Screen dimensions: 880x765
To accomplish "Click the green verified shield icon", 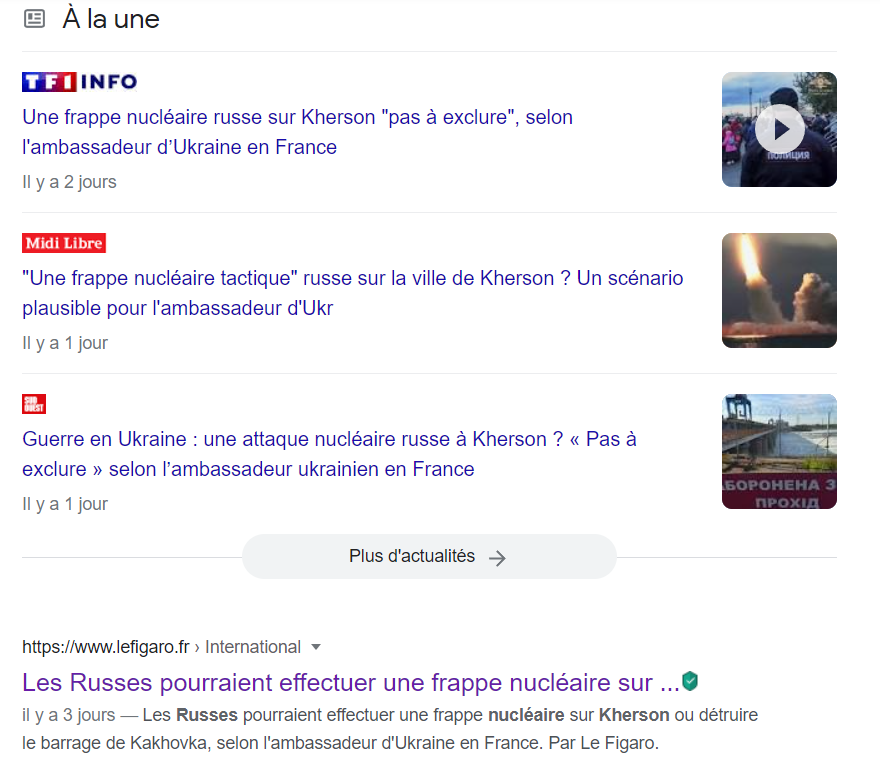I will click(690, 681).
